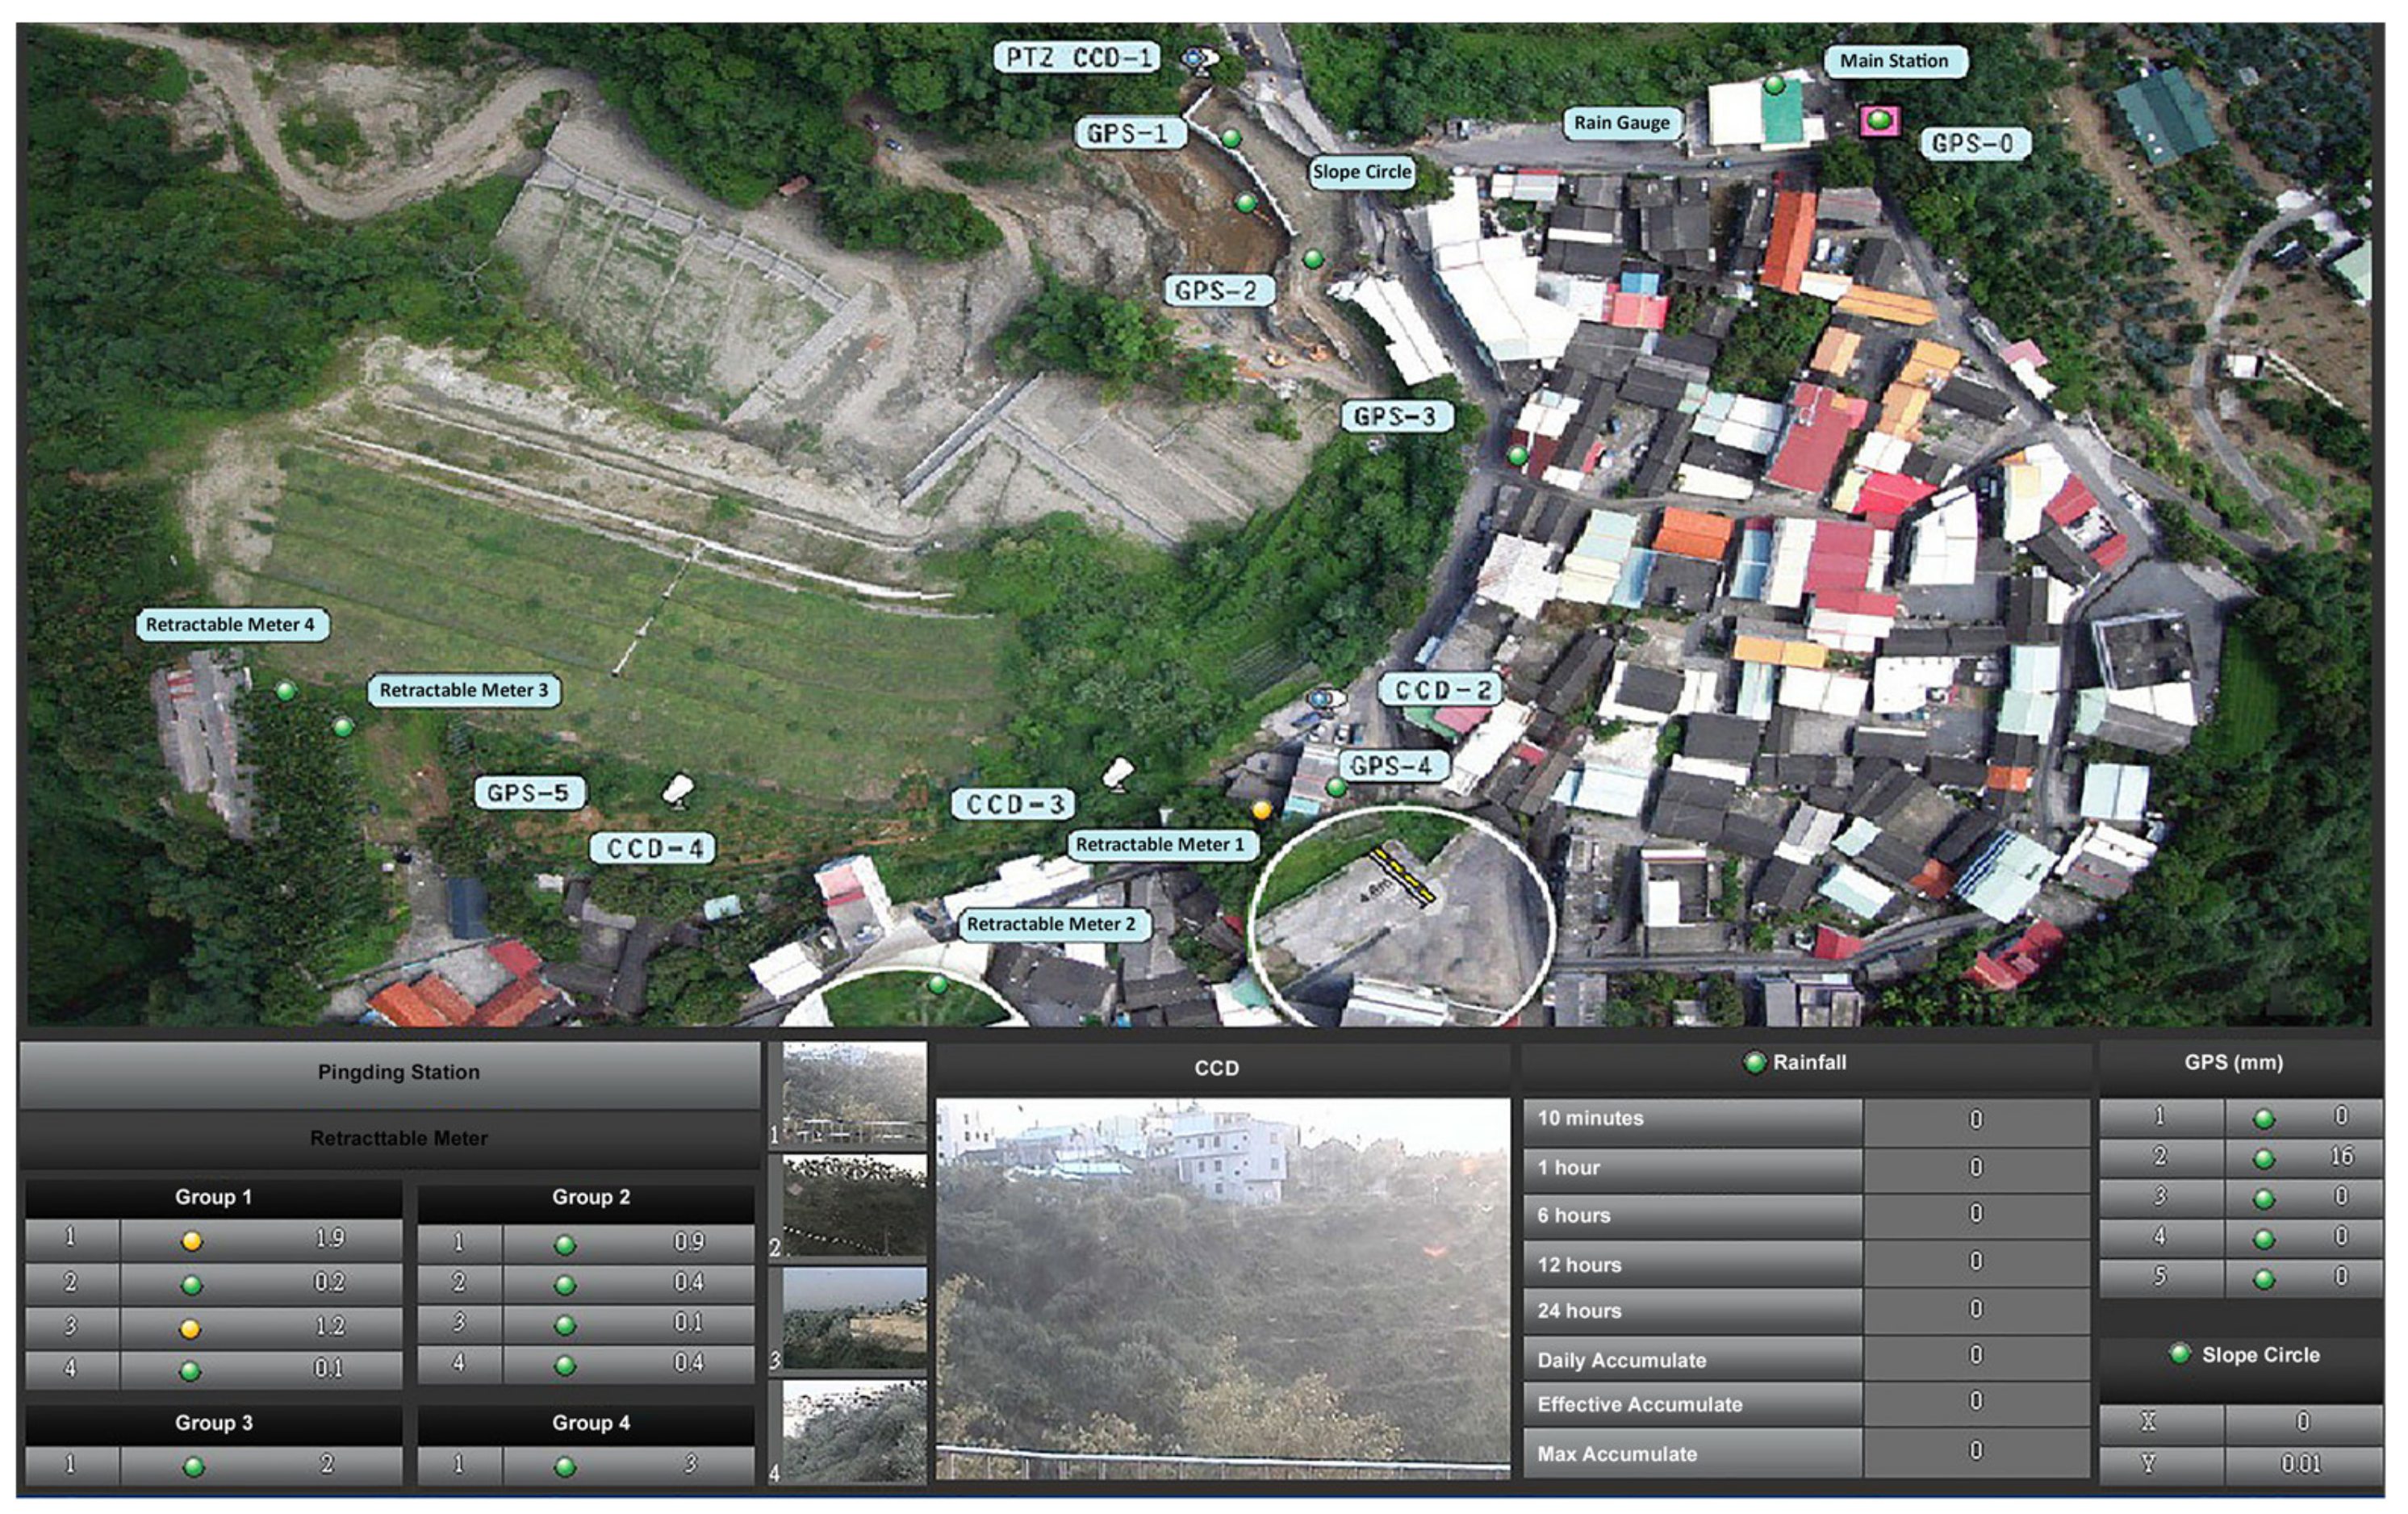Click the GPS row 2 green status light

(x=2264, y=1159)
